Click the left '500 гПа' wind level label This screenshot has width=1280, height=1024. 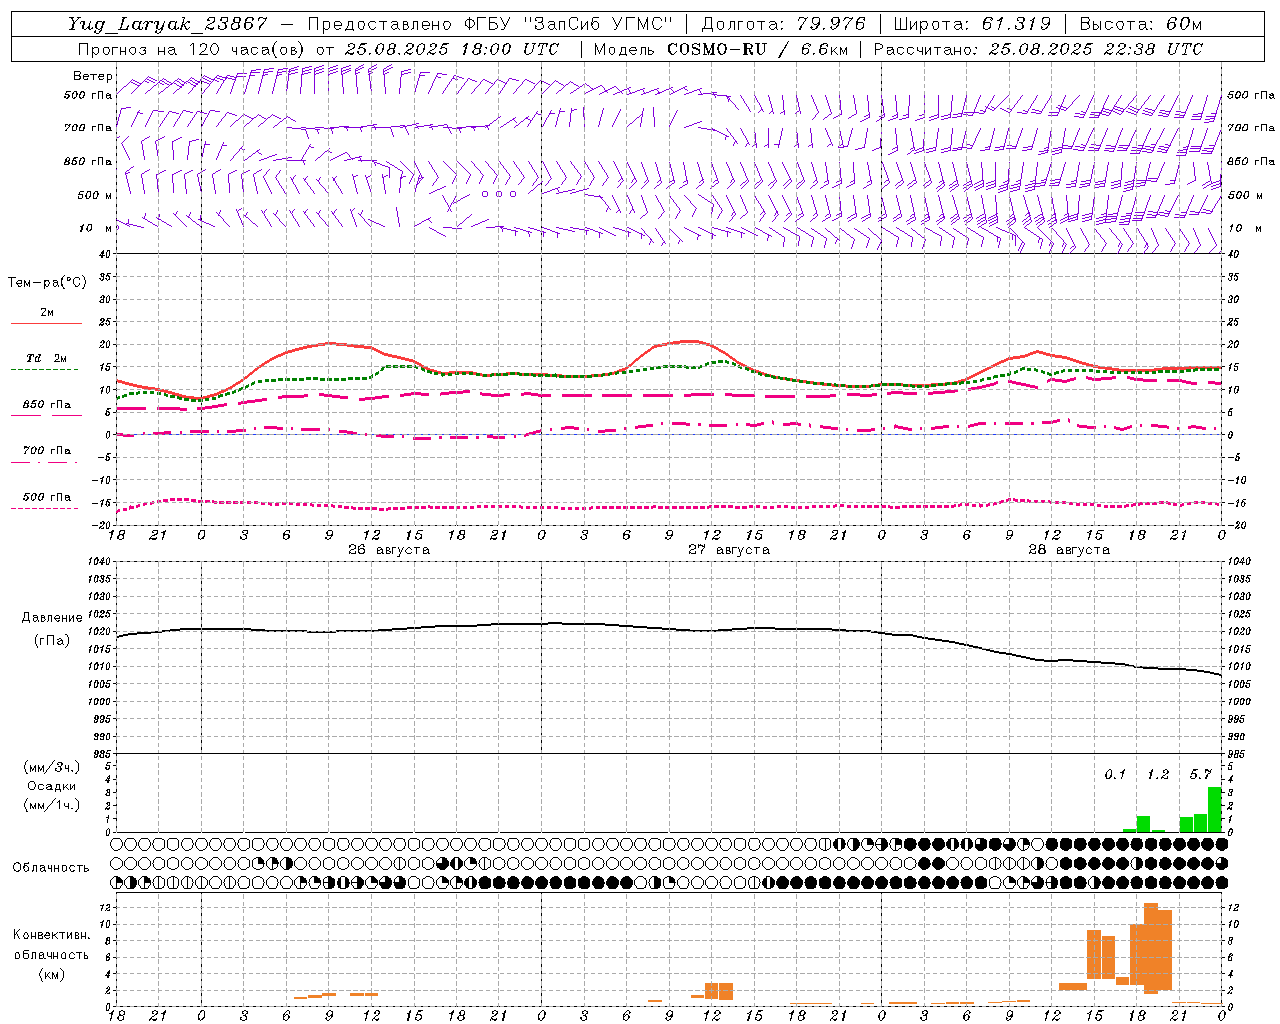pyautogui.click(x=88, y=96)
